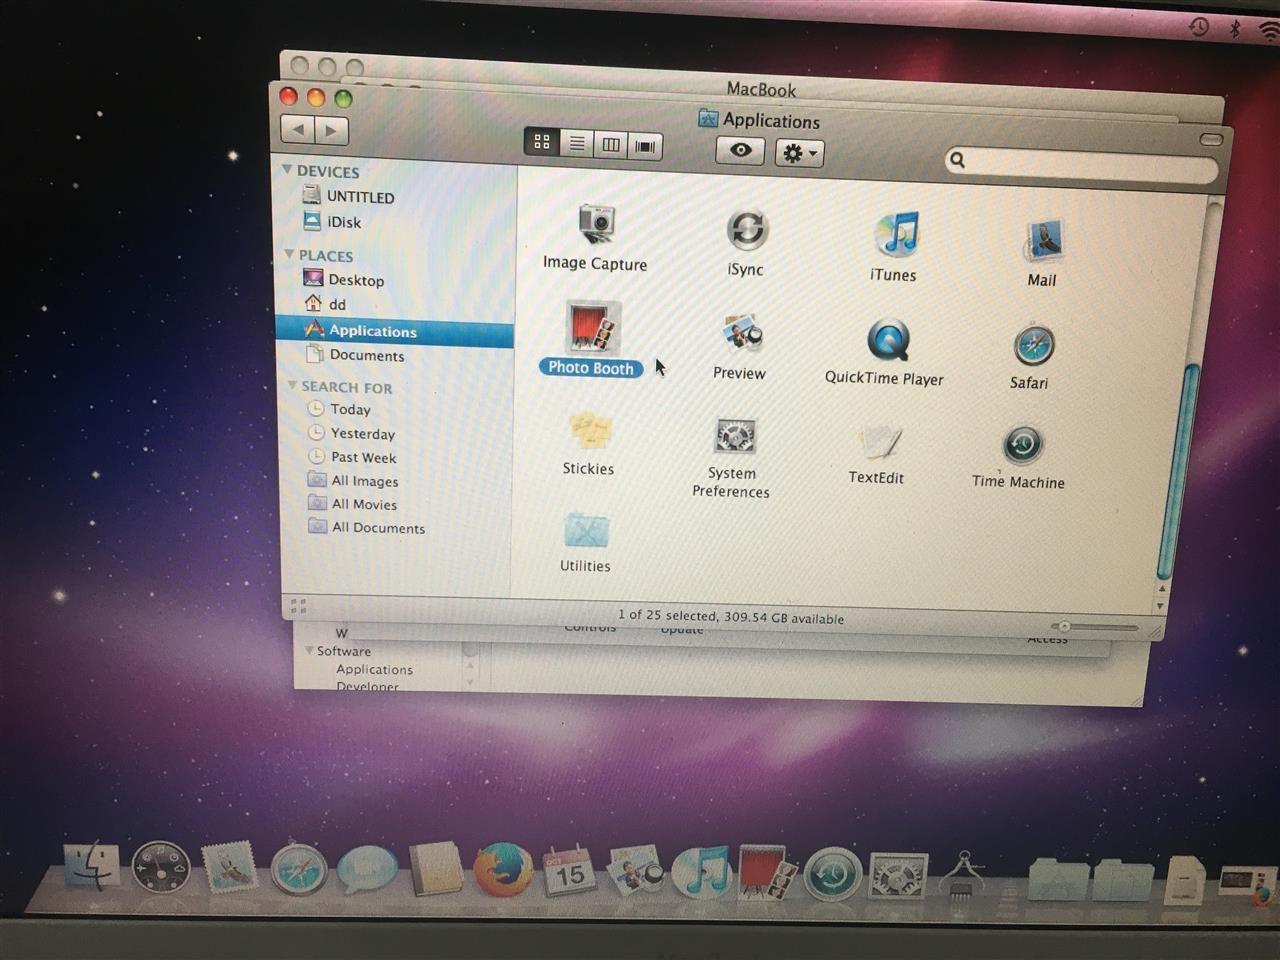The width and height of the screenshot is (1280, 960).
Task: Switch Finder to column view
Action: coord(611,145)
